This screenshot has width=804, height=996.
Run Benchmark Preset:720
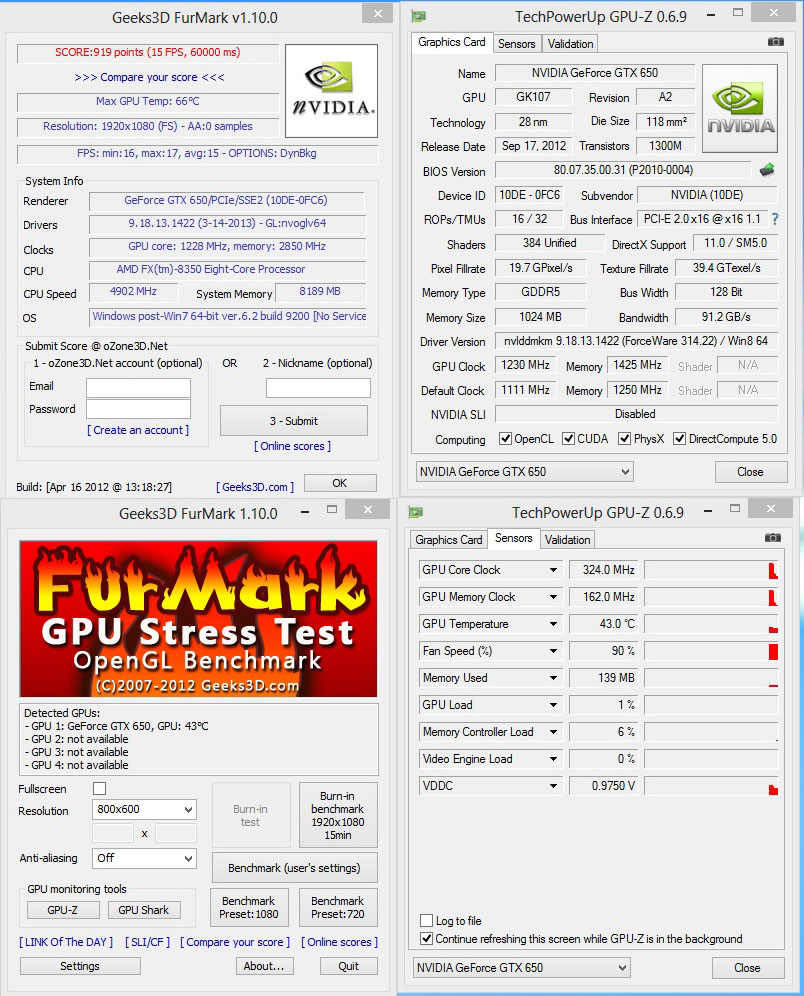(338, 908)
